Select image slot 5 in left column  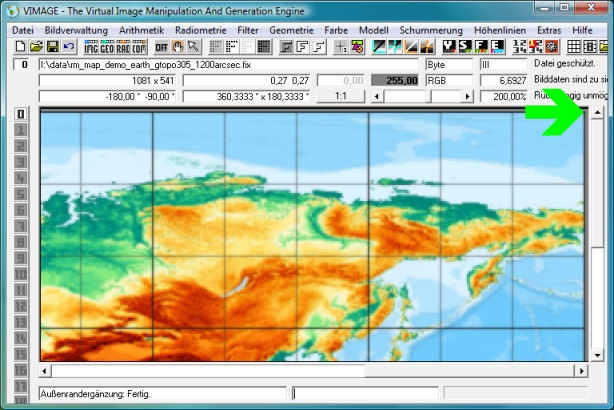20,195
